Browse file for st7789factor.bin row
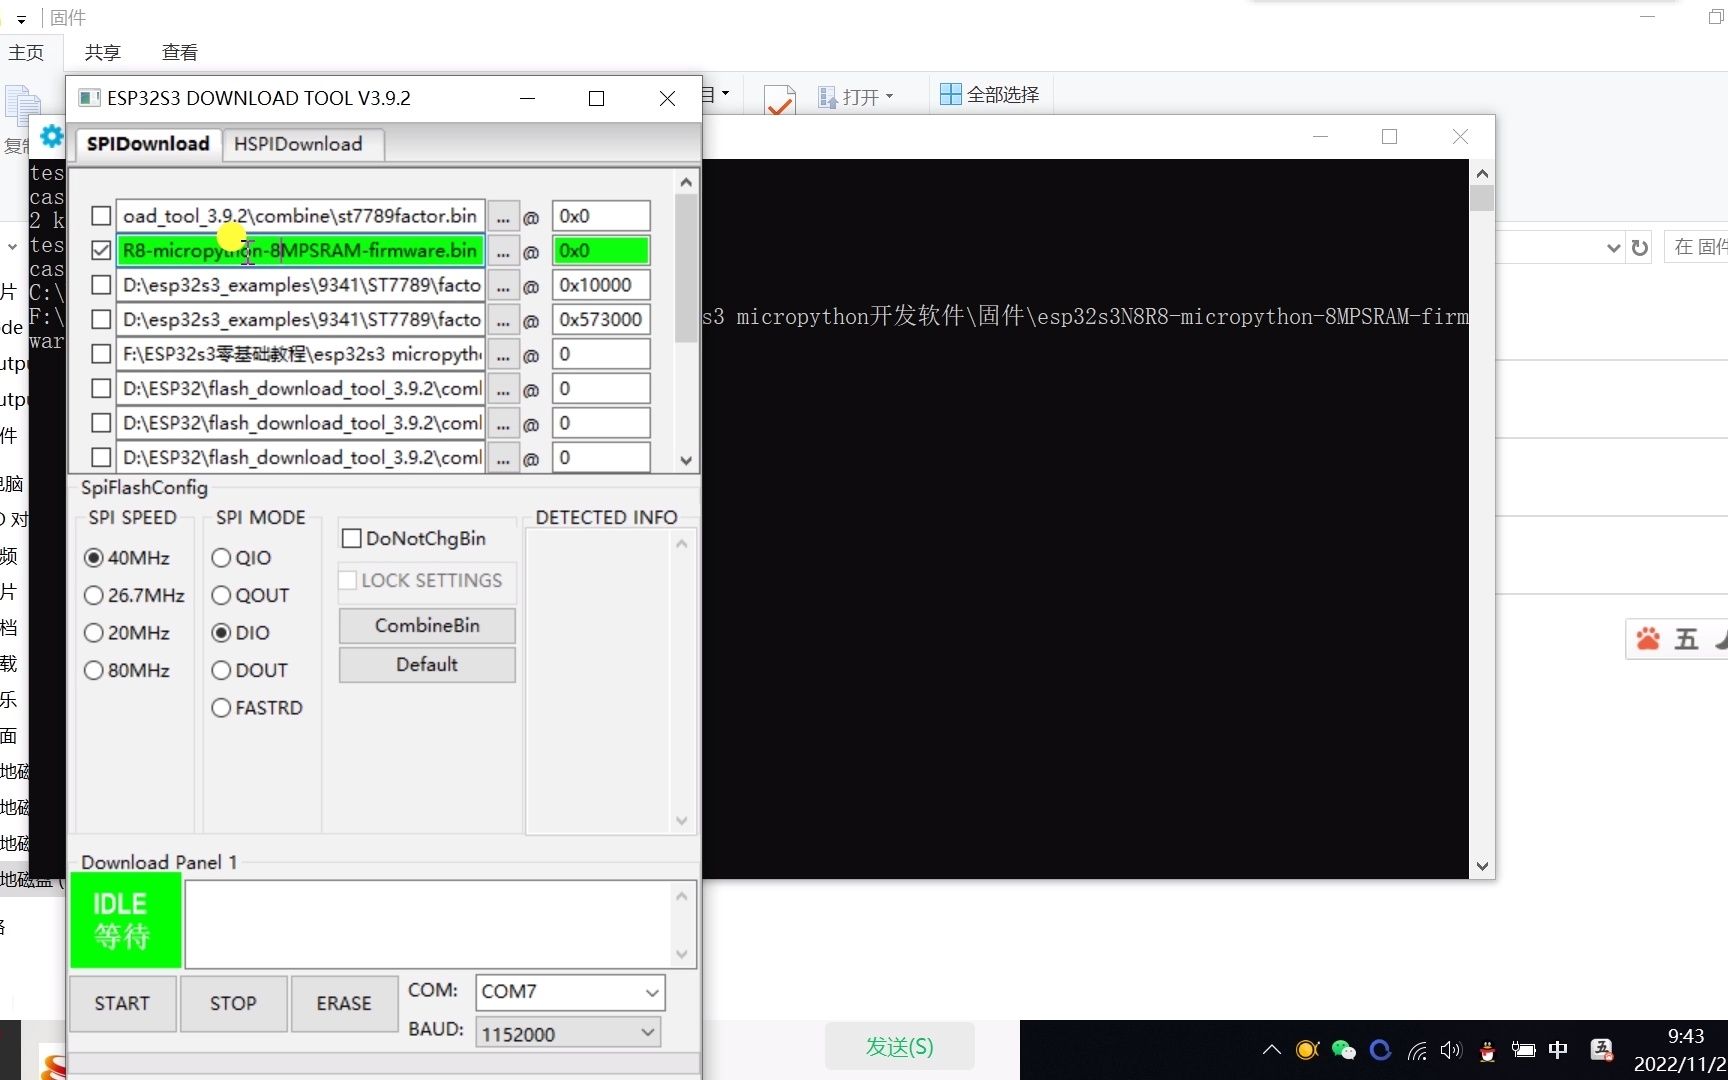 tap(503, 216)
